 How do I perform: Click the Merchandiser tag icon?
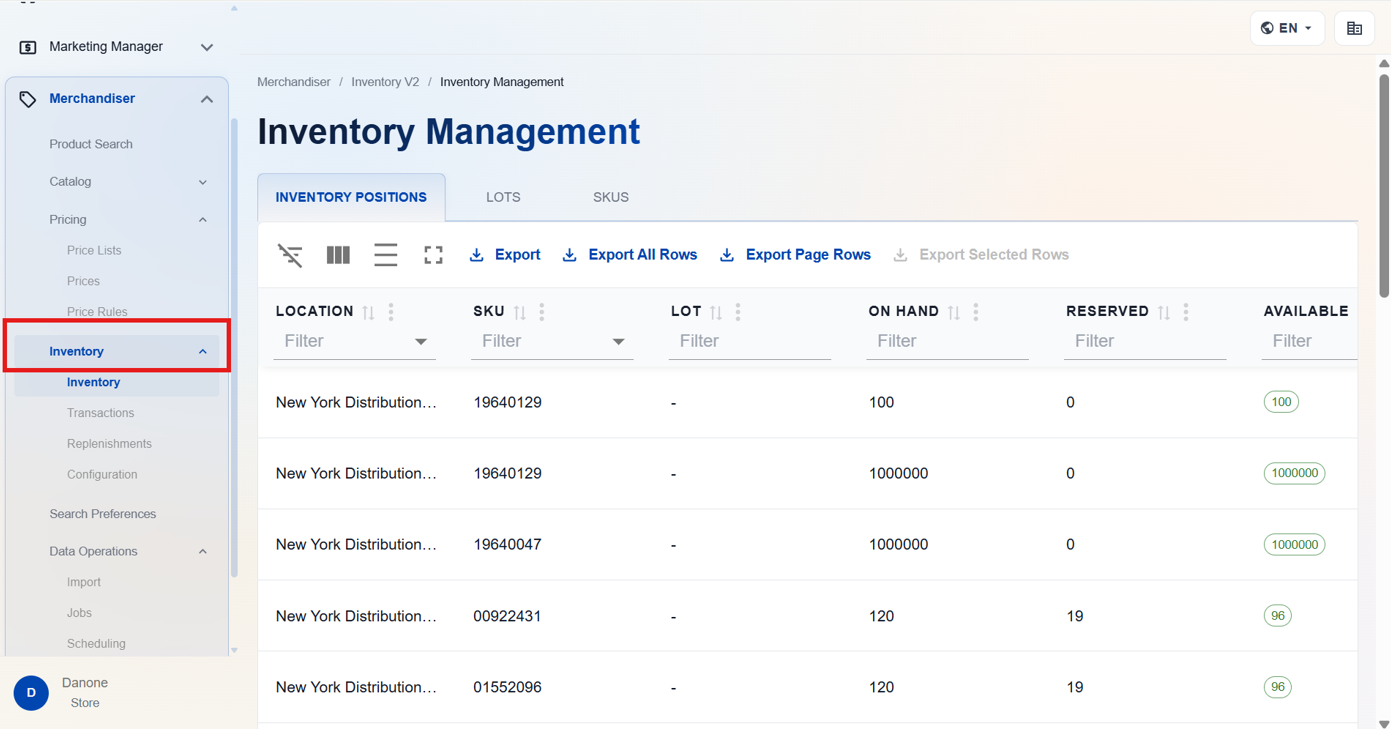28,99
